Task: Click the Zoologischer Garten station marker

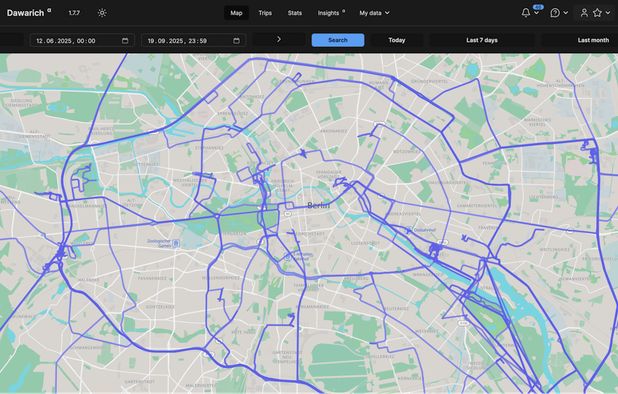Action: pyautogui.click(x=176, y=244)
